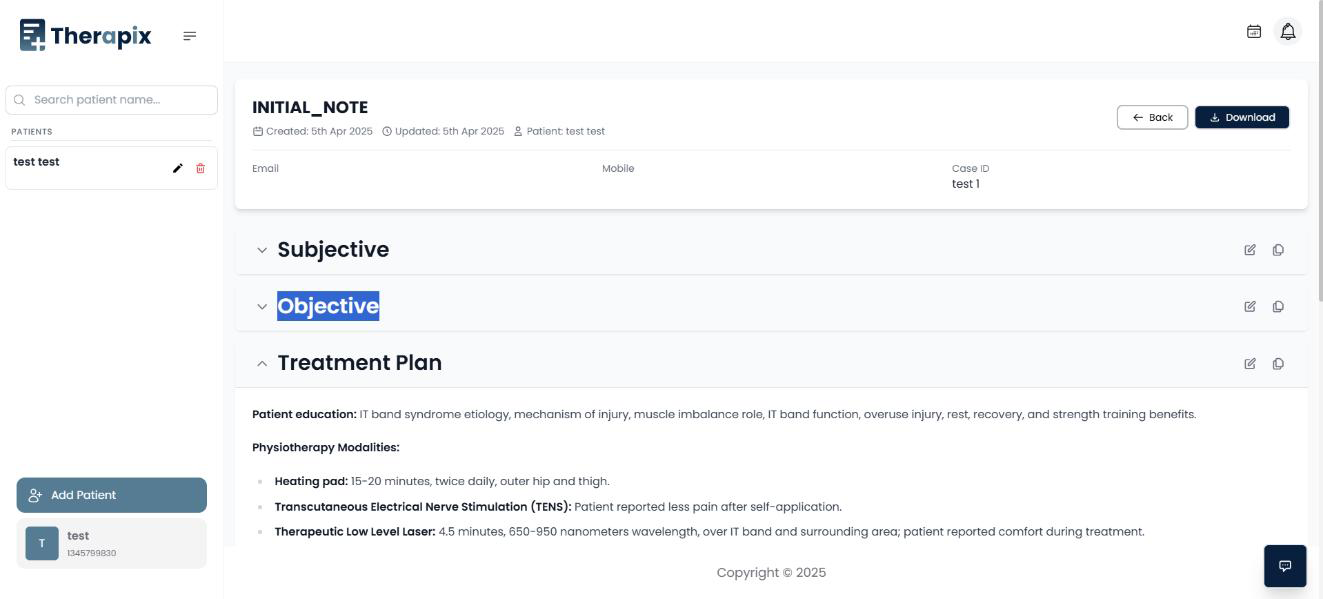Edit the Treatment Plan section
The height and width of the screenshot is (599, 1323).
pyautogui.click(x=1250, y=364)
